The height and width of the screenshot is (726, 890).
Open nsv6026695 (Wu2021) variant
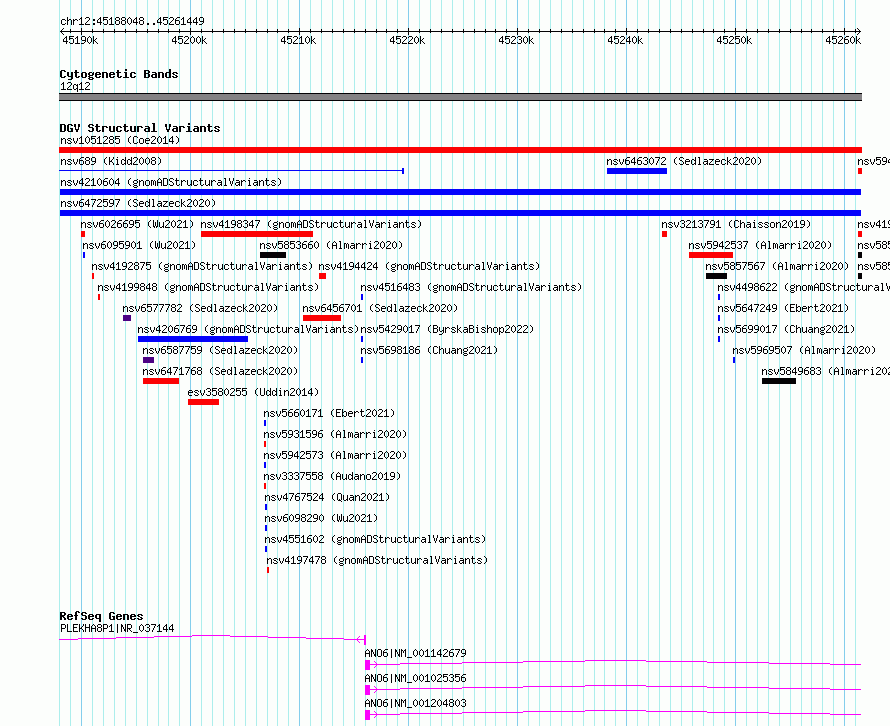coord(137,224)
